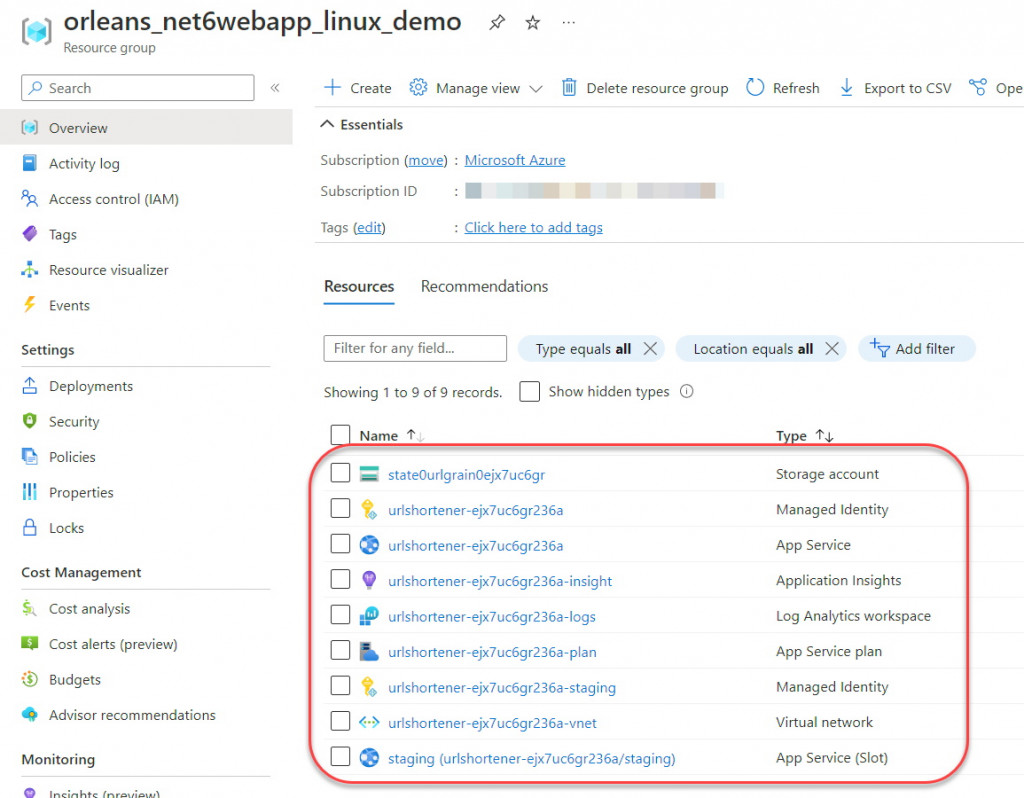1024x798 pixels.
Task: Pin the resource group to dashboard
Action: 497,23
